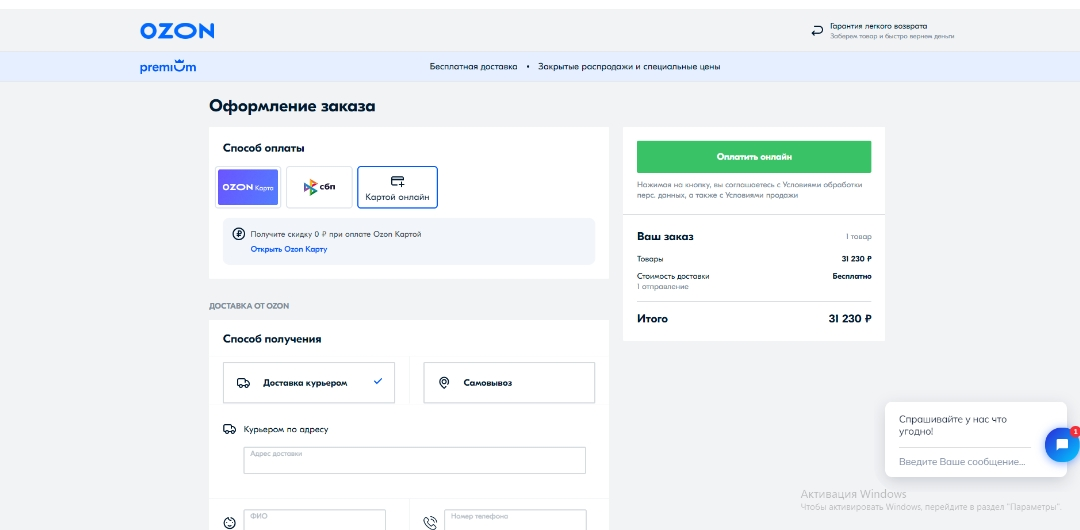Screen dimensions: 1080x530
Task: Click the person icon next to ФИО
Action: point(230,523)
